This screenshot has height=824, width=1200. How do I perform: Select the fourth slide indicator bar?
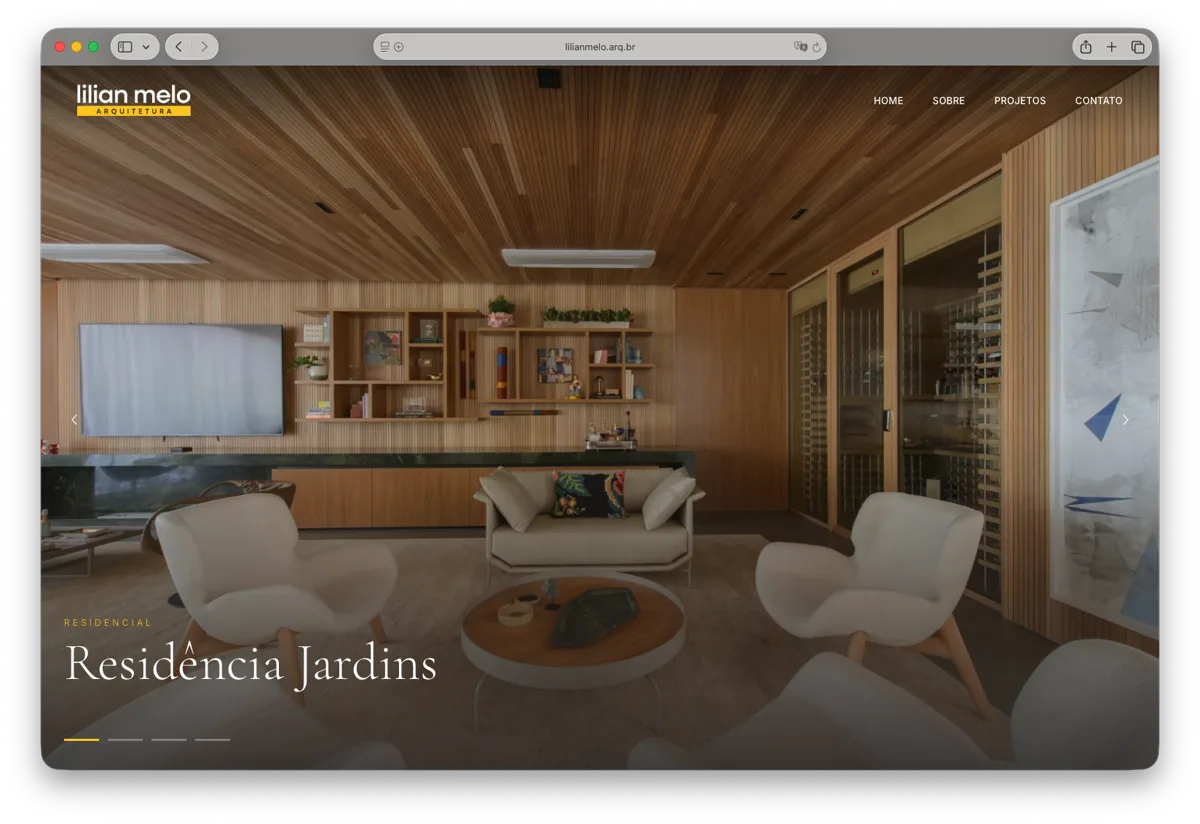pyautogui.click(x=212, y=740)
